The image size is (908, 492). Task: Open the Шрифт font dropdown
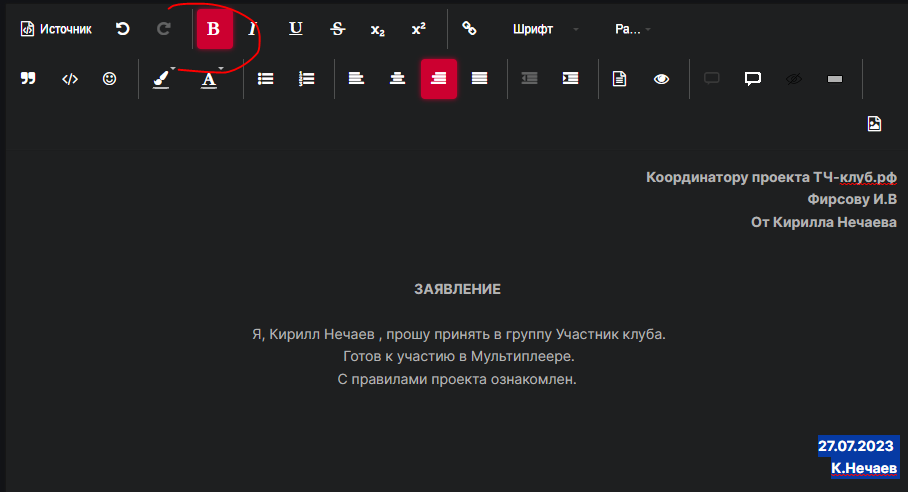(545, 29)
